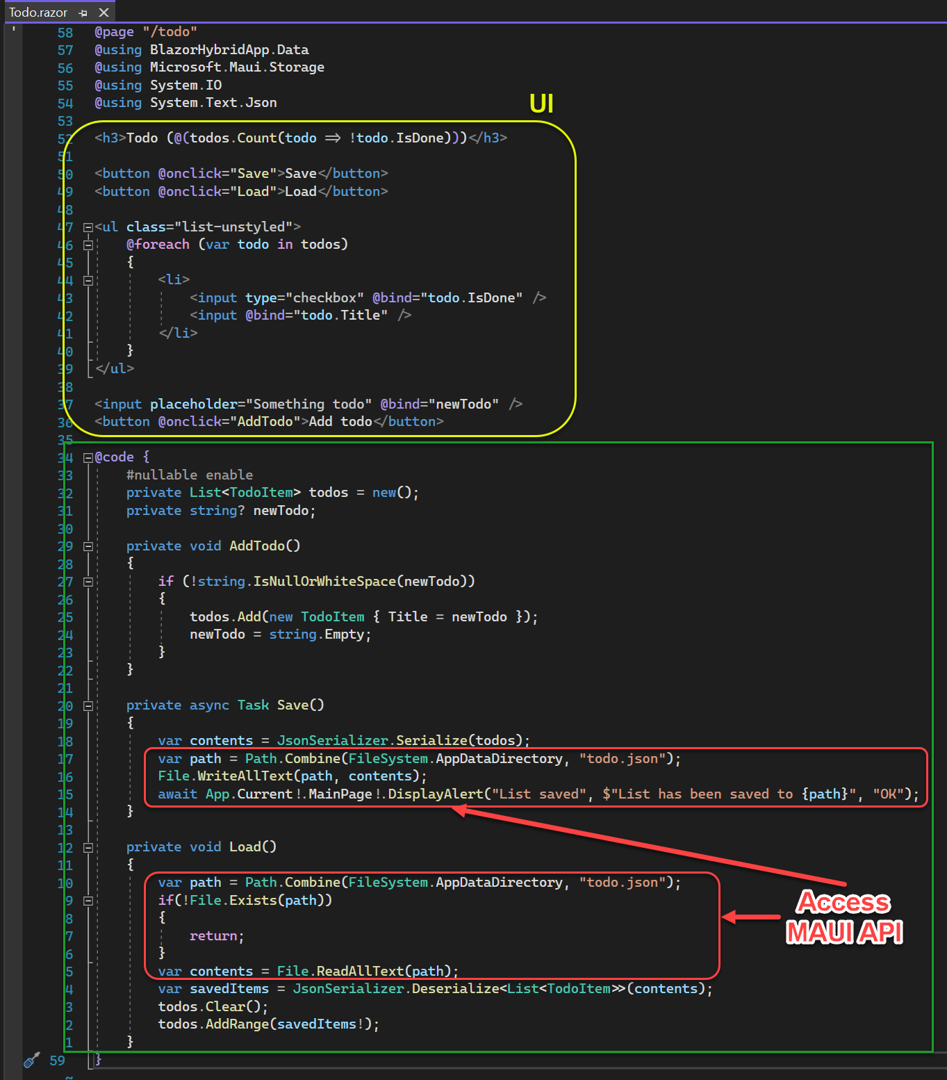Fold the IsNullOrWhiteSpace if block
947x1080 pixels.
coord(88,581)
